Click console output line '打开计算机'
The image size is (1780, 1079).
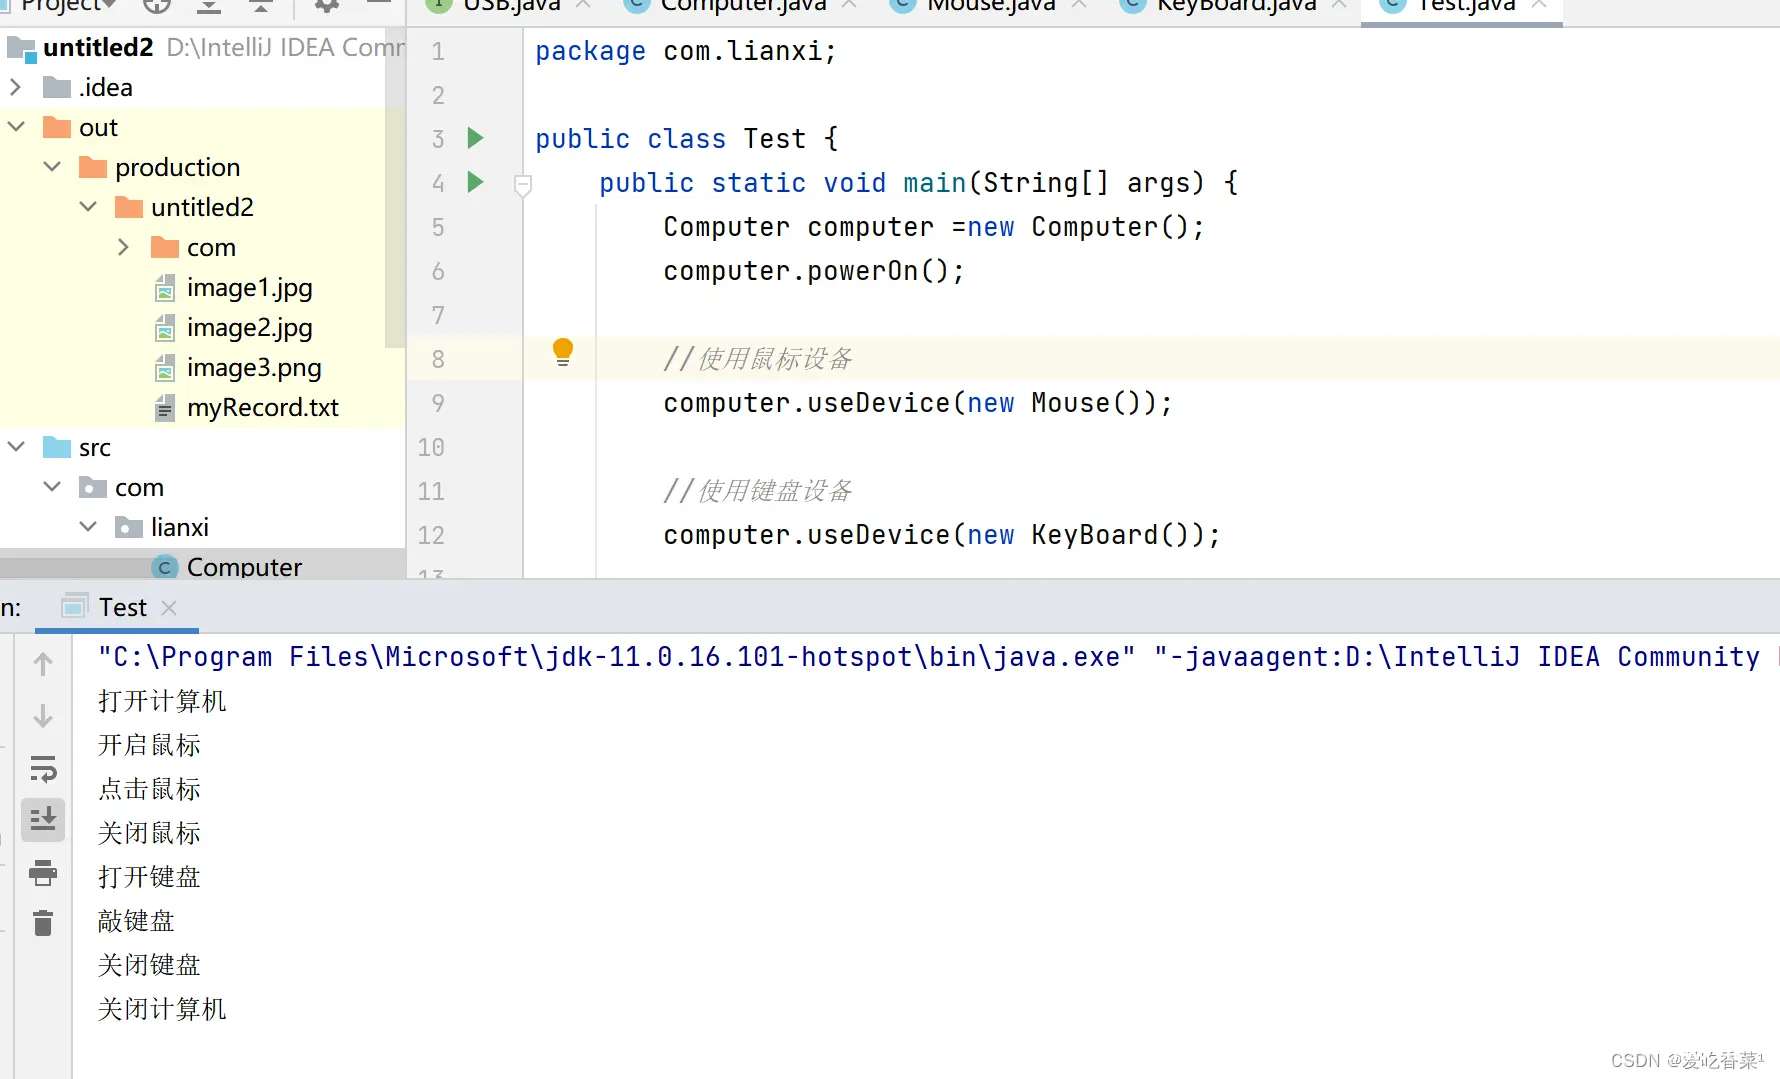[x=162, y=701]
